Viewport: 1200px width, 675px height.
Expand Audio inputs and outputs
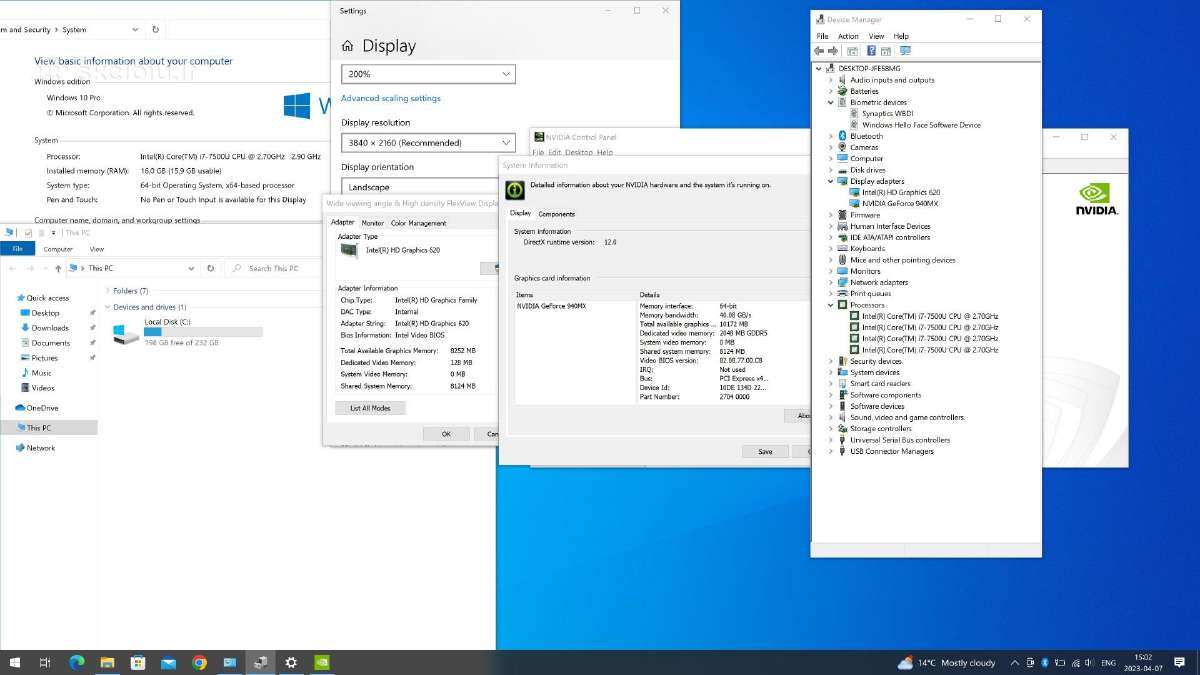tap(831, 80)
